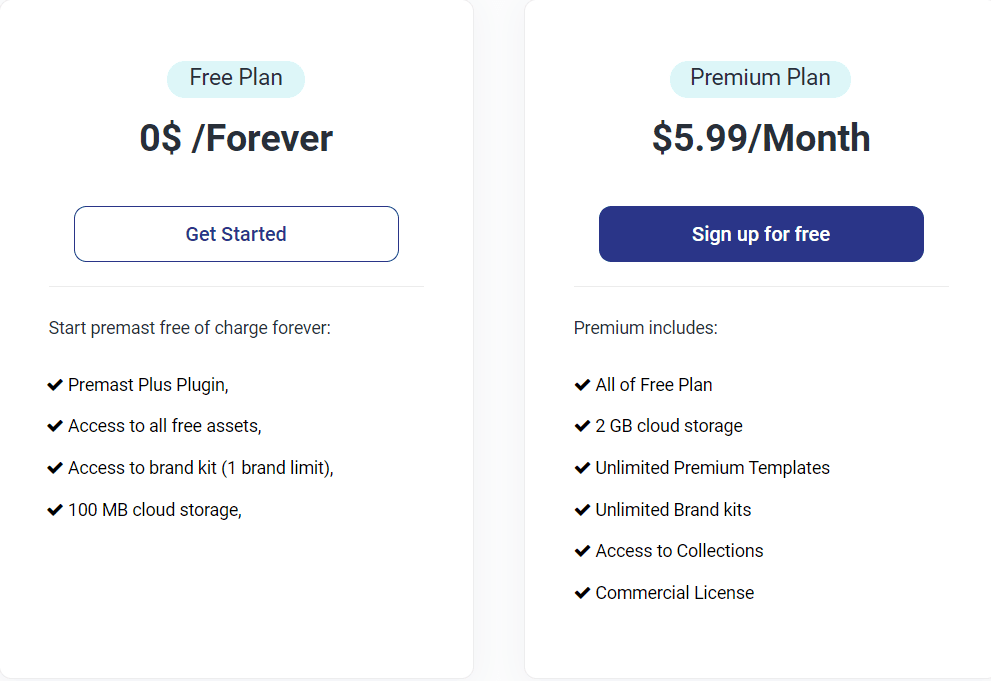The image size is (991, 681).
Task: Click the Unlimited Brand kits feature entry
Action: click(671, 509)
